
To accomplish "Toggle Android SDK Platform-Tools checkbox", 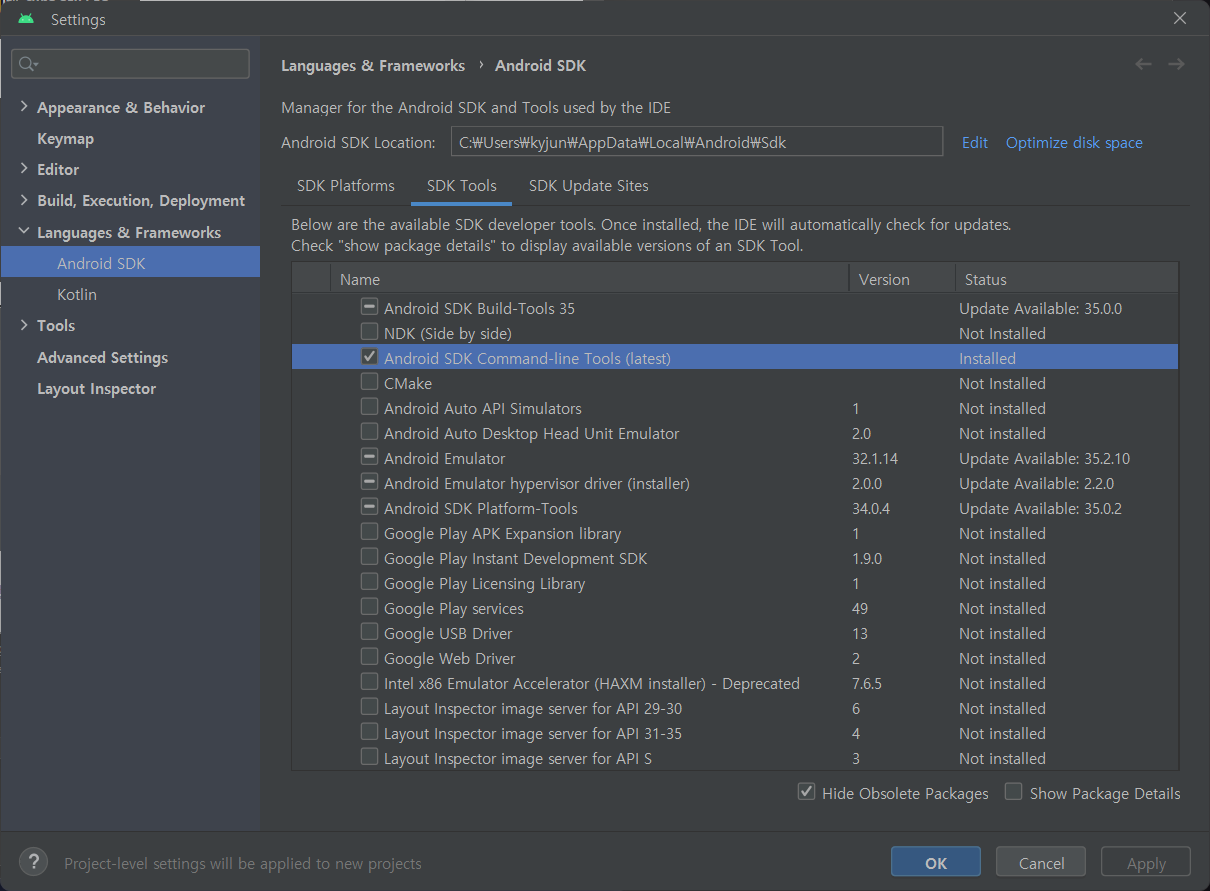I will (x=369, y=507).
